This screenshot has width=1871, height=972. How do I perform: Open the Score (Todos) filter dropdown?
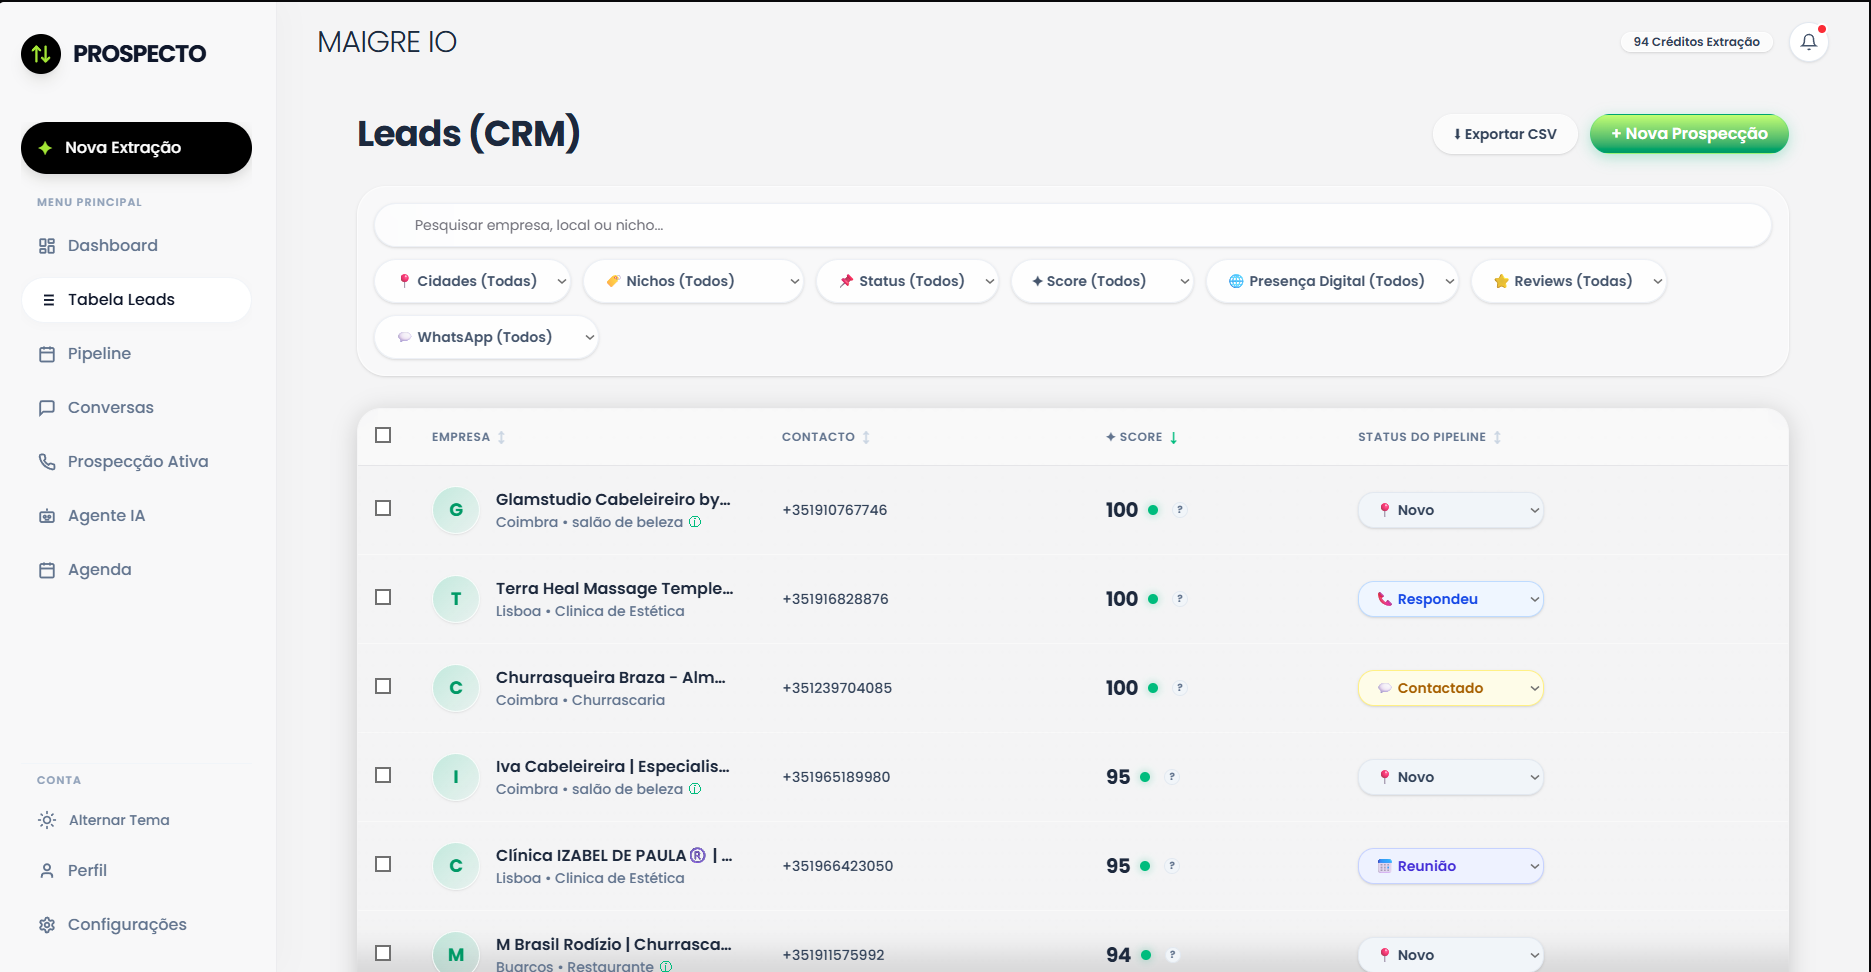pyautogui.click(x=1103, y=281)
